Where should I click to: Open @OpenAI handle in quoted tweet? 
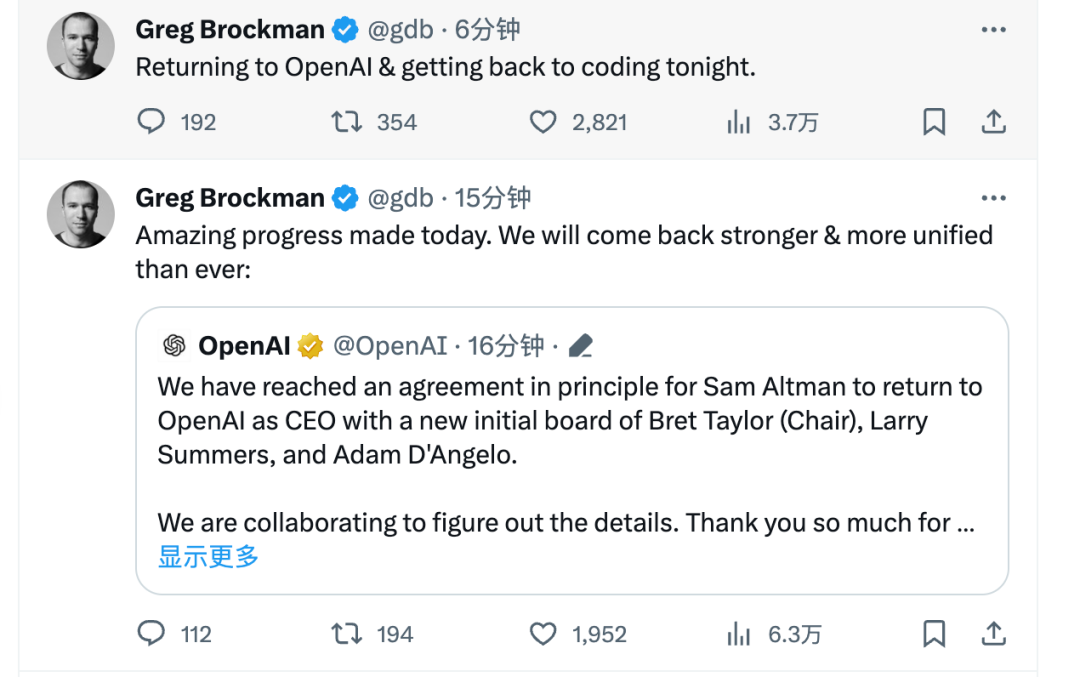click(390, 346)
